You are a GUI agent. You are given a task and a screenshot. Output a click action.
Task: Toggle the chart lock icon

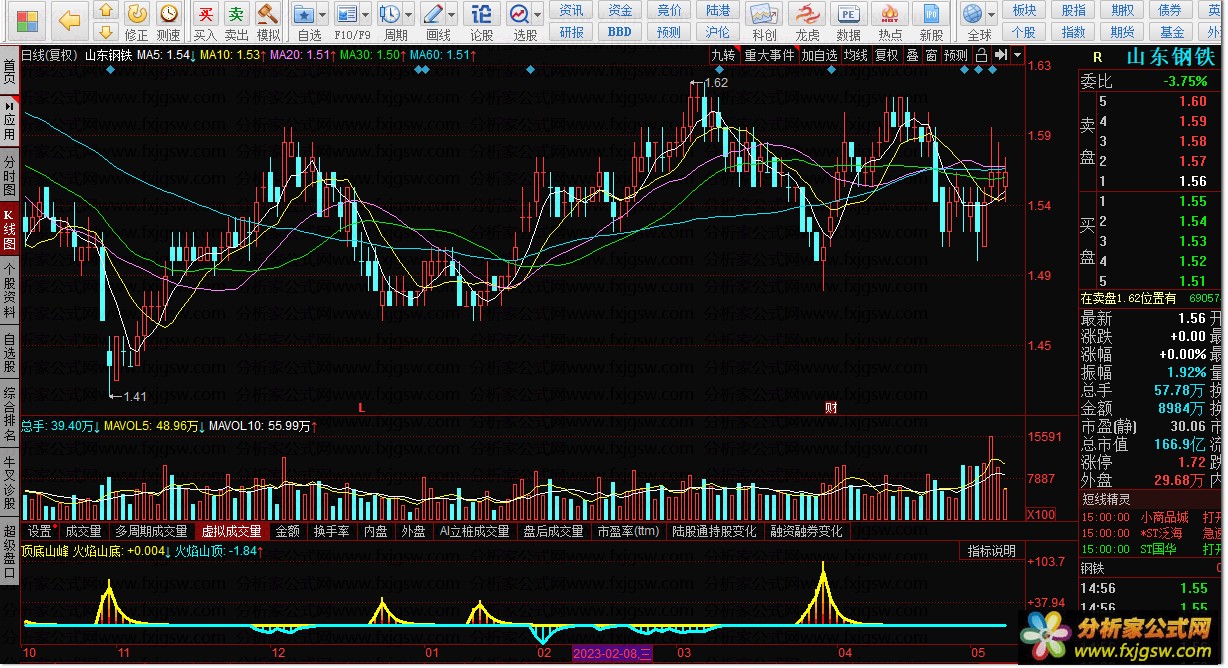(982, 55)
